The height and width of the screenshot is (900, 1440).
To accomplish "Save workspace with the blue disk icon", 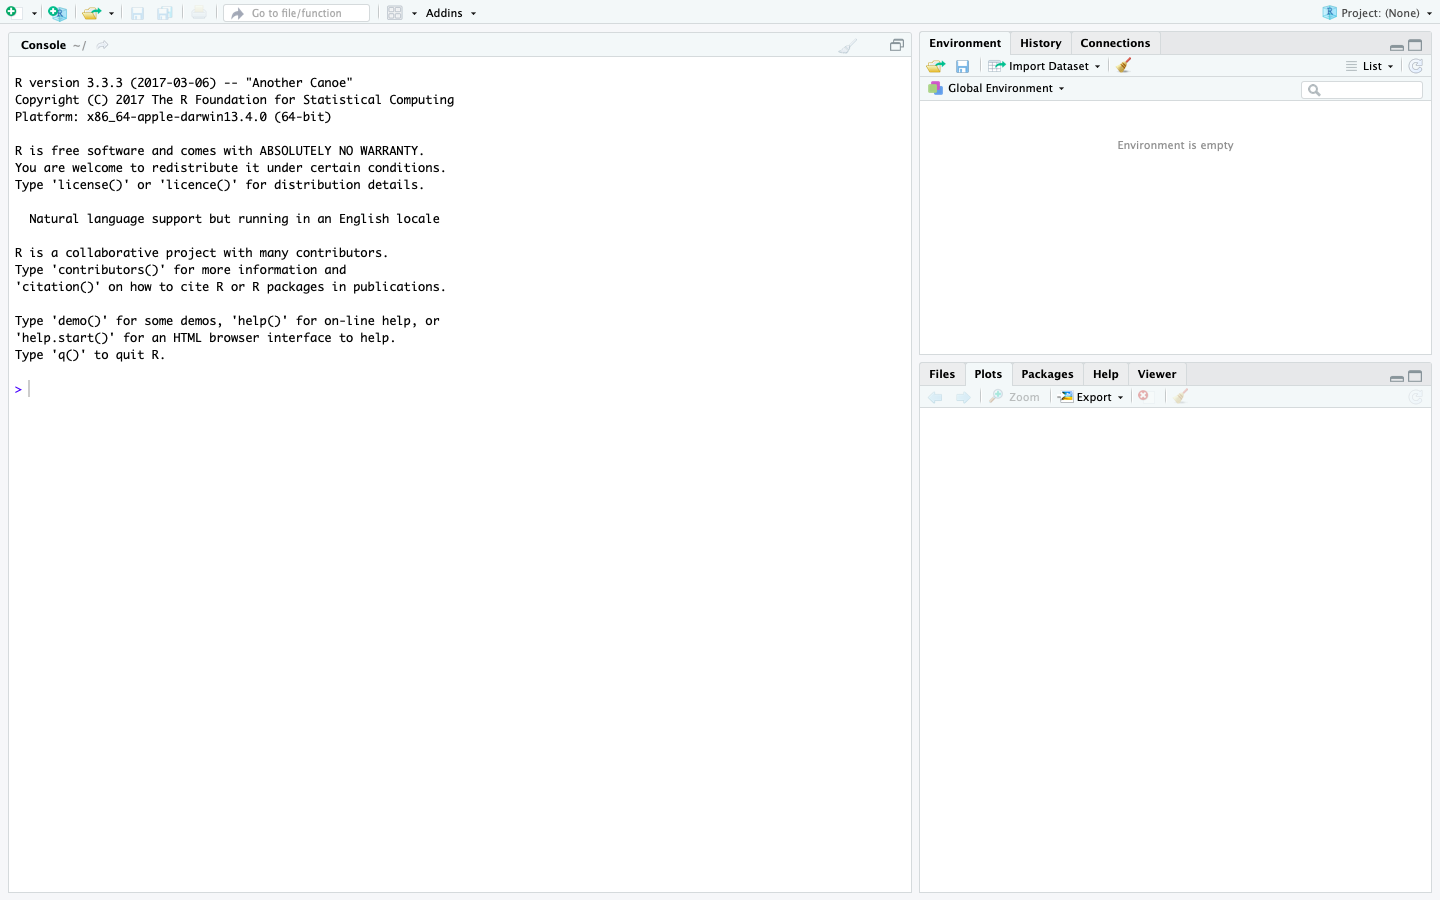I will tap(962, 66).
